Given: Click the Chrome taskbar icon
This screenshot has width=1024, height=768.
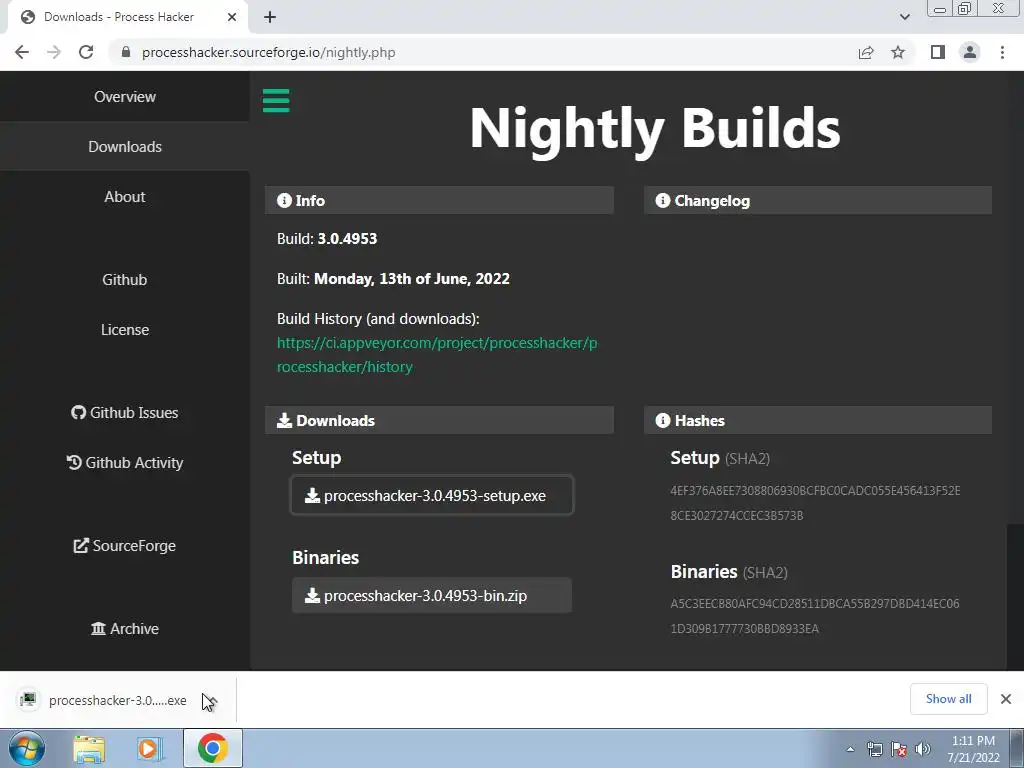Looking at the screenshot, I should pyautogui.click(x=213, y=748).
